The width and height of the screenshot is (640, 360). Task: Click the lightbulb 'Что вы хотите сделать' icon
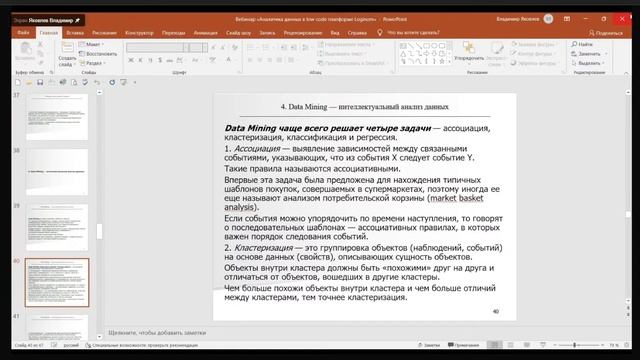pos(380,33)
